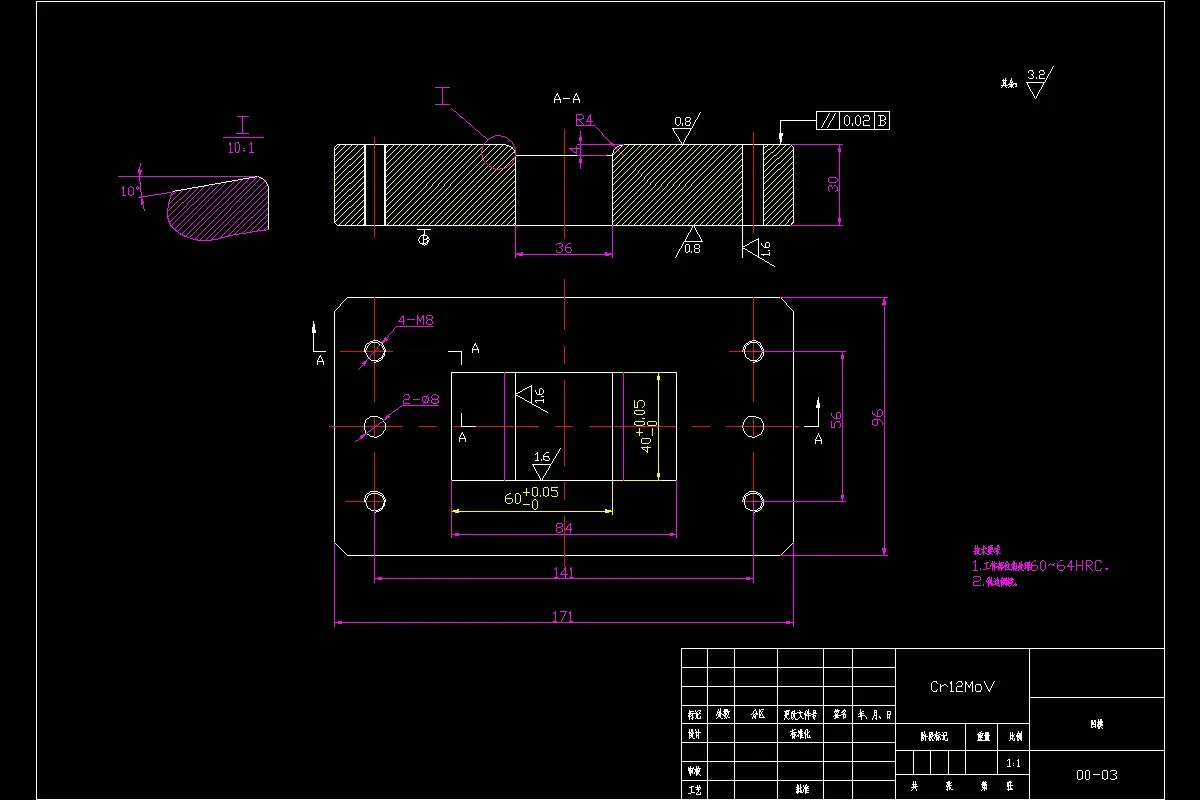The image size is (1200, 800).
Task: Select the 84 horizontal dimension
Action: (563, 527)
